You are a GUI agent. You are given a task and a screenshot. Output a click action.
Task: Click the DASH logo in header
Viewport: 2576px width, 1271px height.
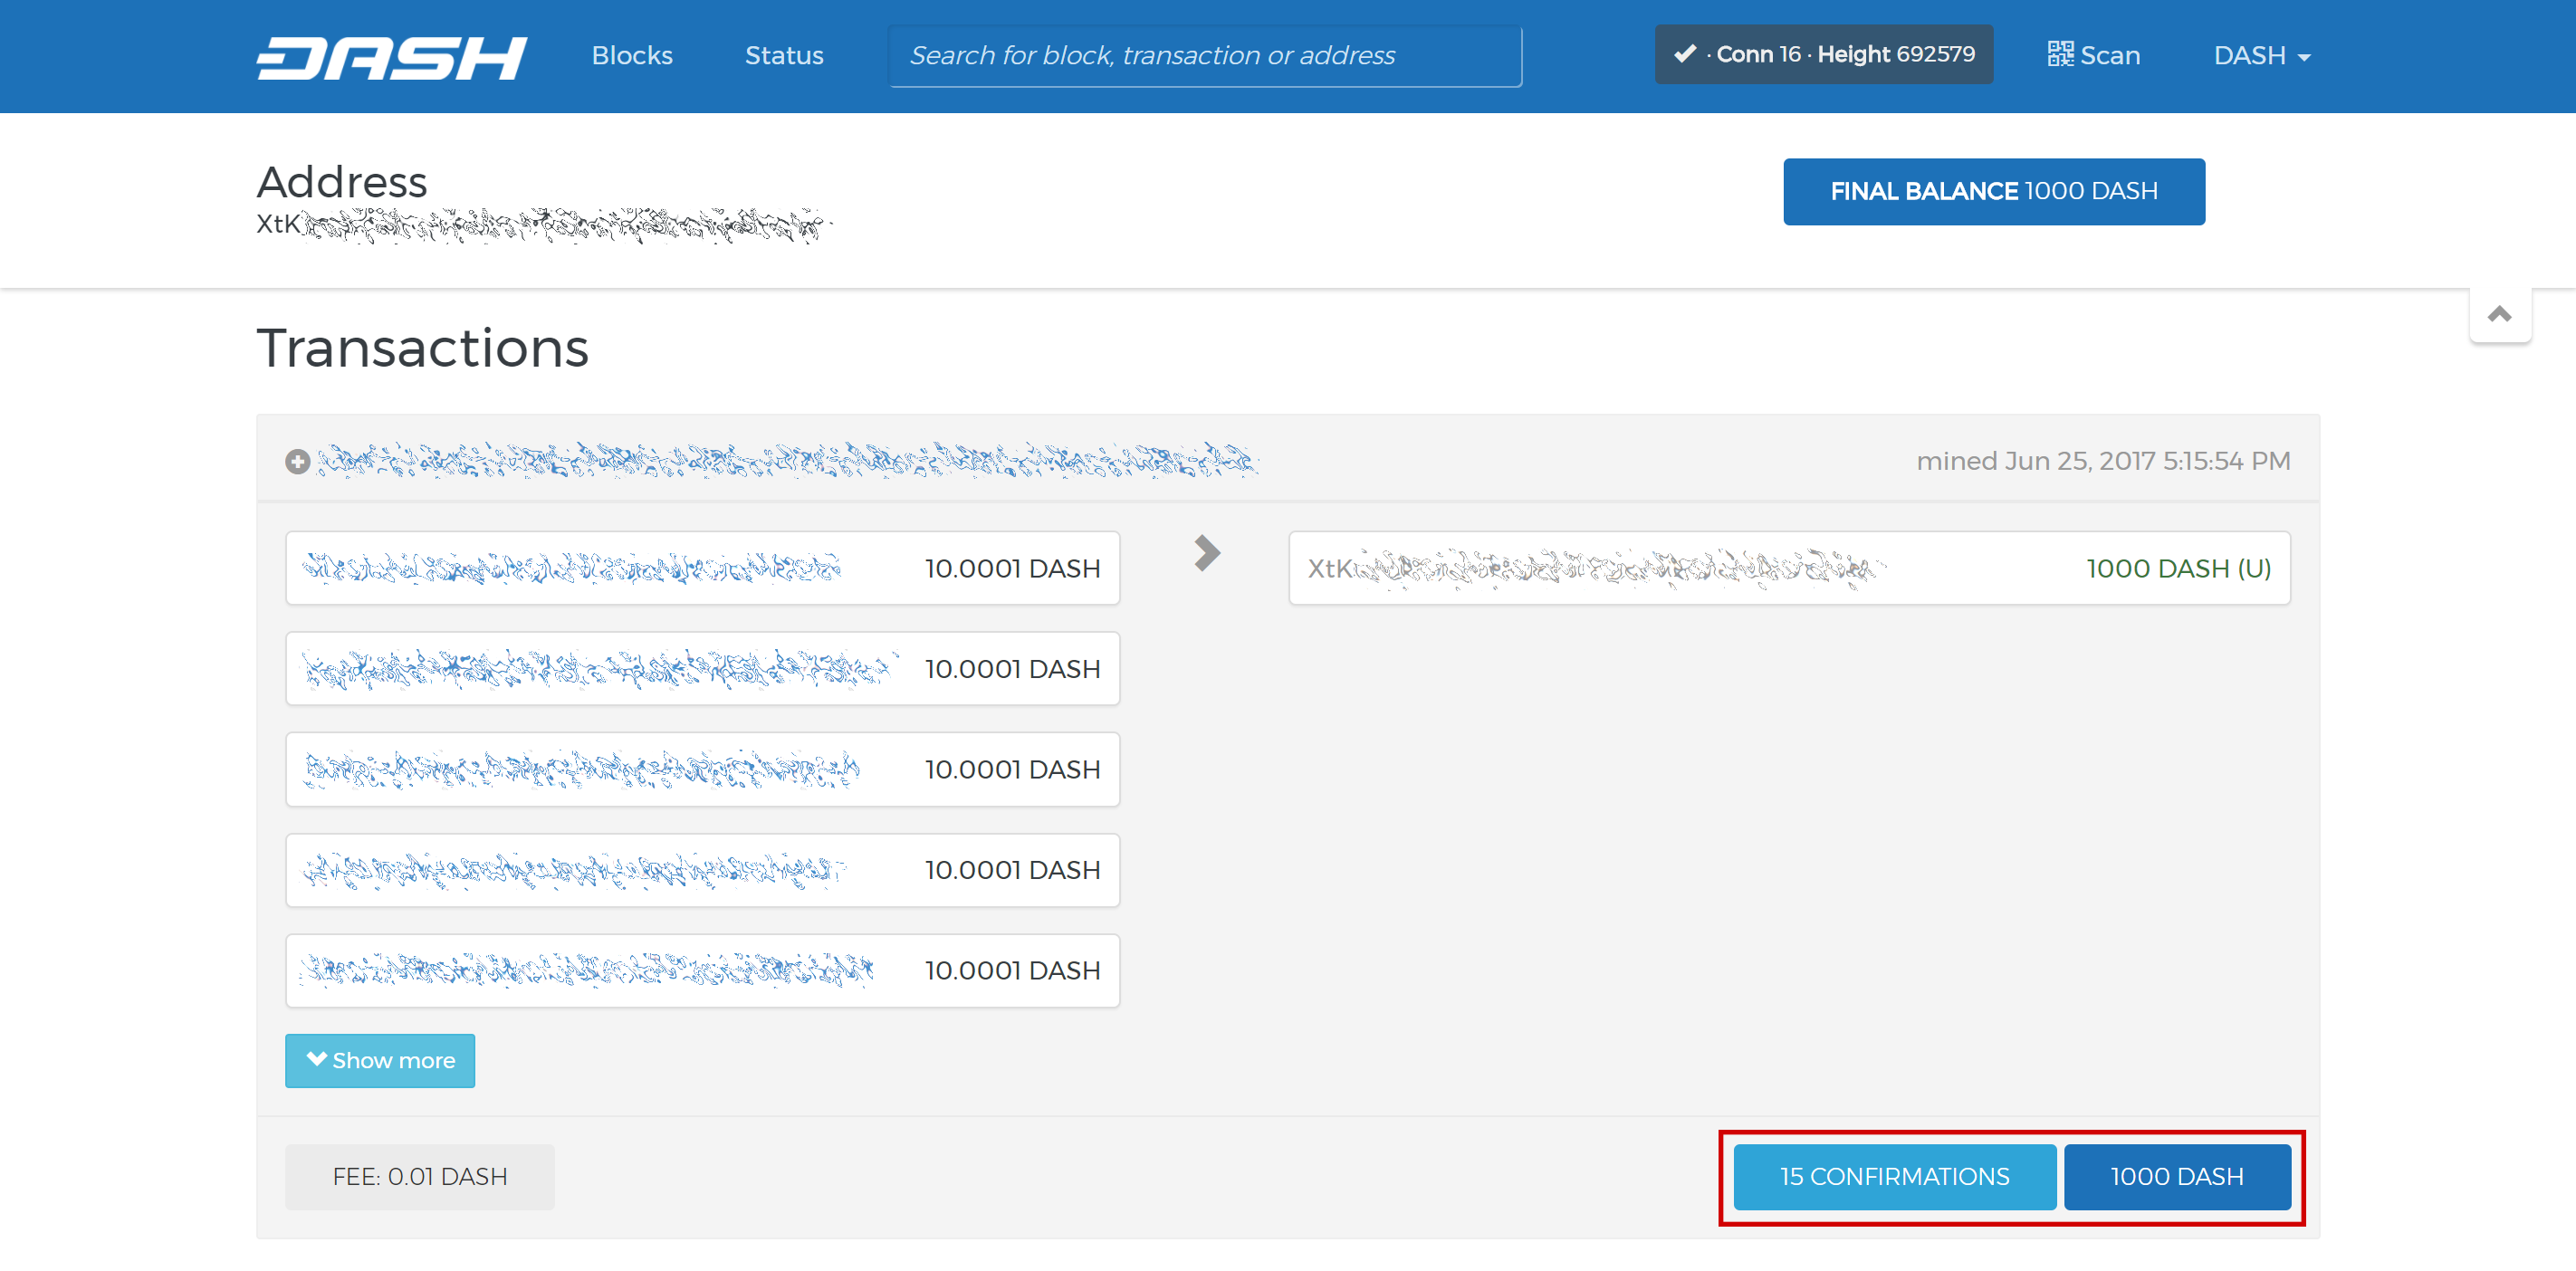coord(391,57)
